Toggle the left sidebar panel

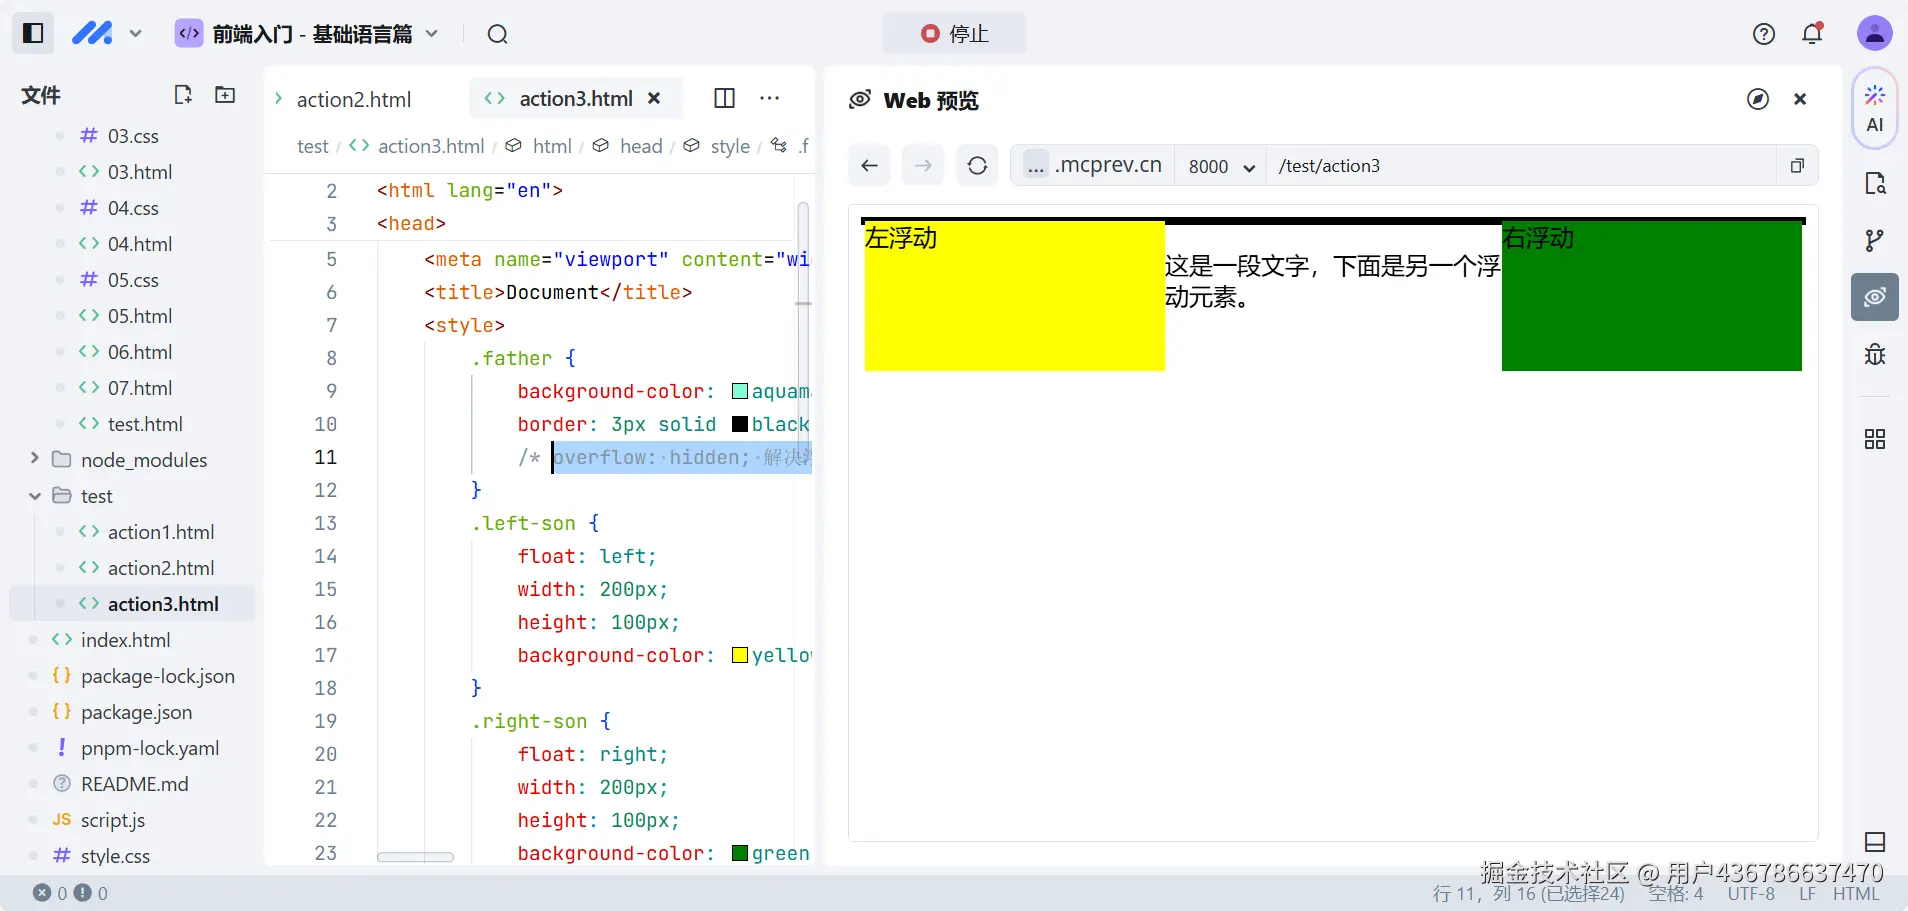click(33, 33)
